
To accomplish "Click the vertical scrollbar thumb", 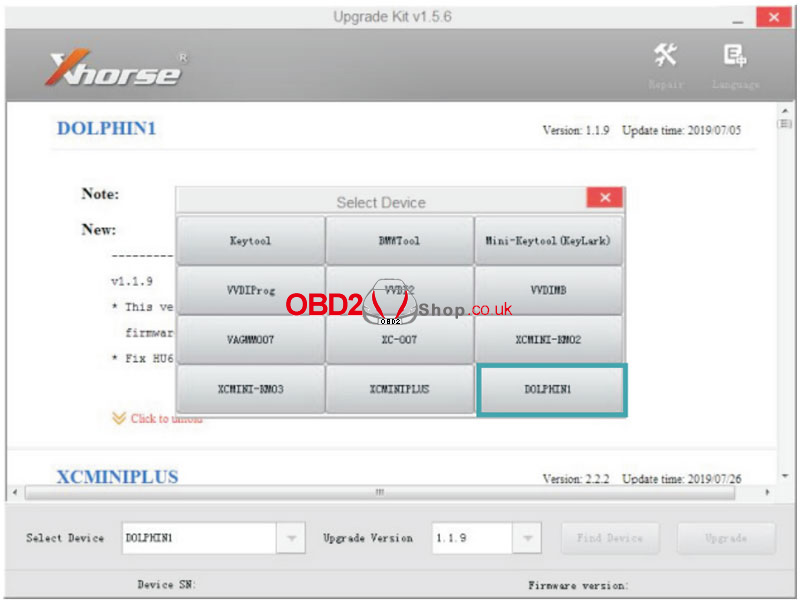I will [x=785, y=124].
